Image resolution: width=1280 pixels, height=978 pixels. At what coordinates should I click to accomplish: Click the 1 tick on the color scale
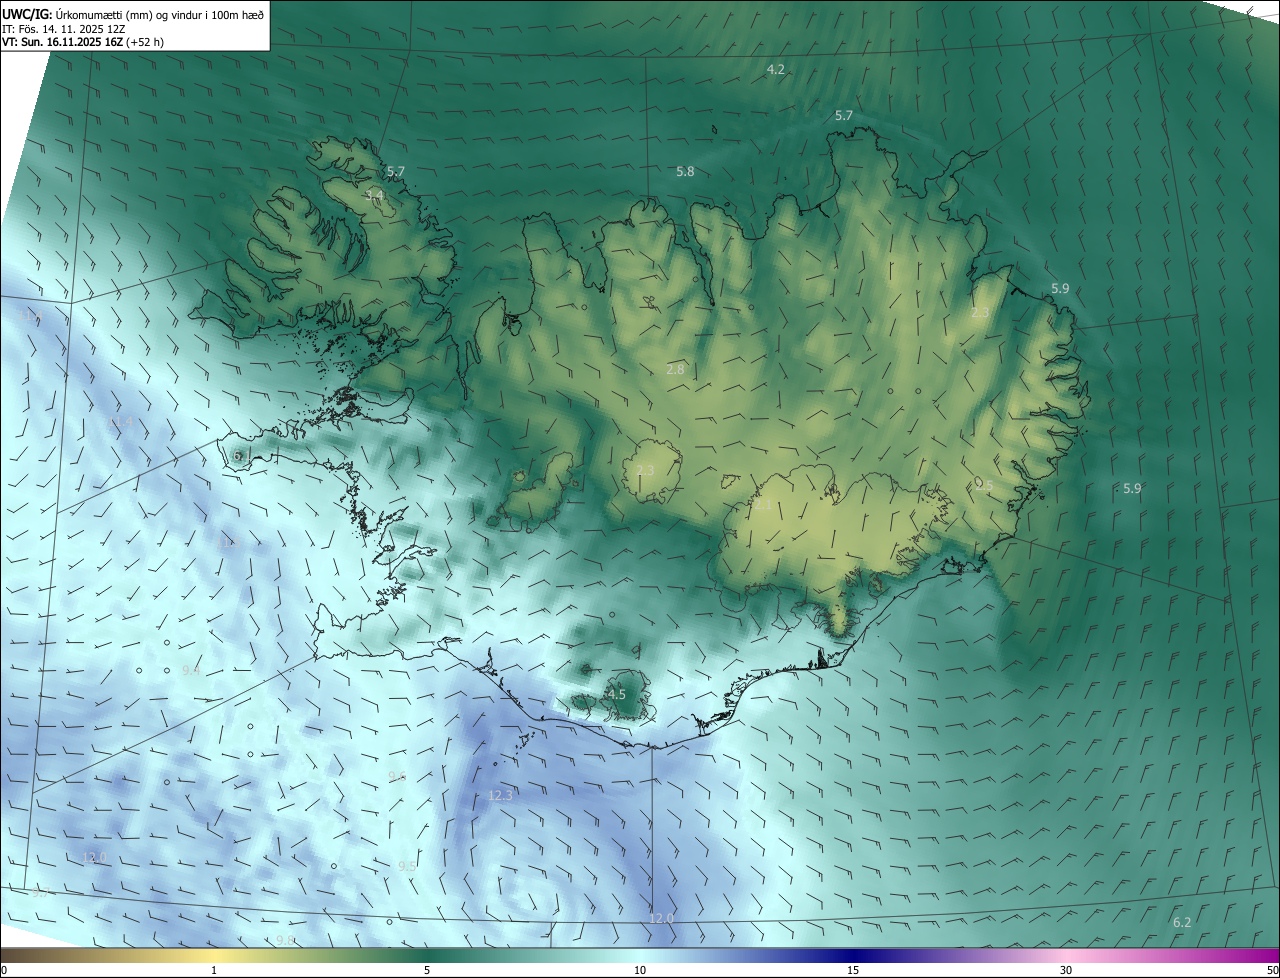click(214, 970)
